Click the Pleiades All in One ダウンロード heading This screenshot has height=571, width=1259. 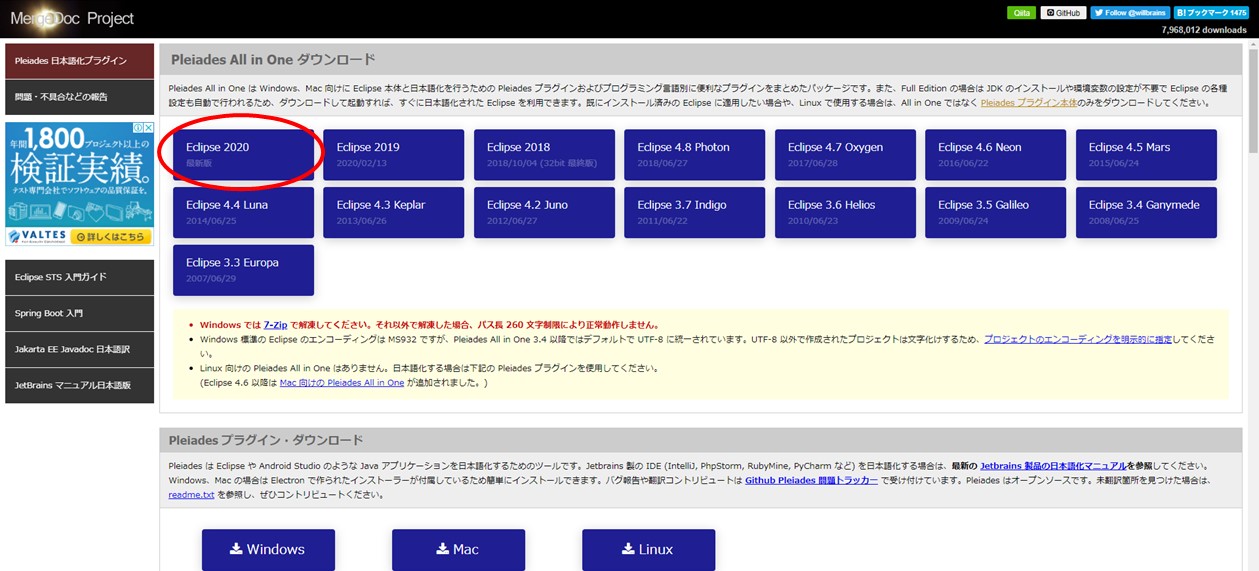273,59
